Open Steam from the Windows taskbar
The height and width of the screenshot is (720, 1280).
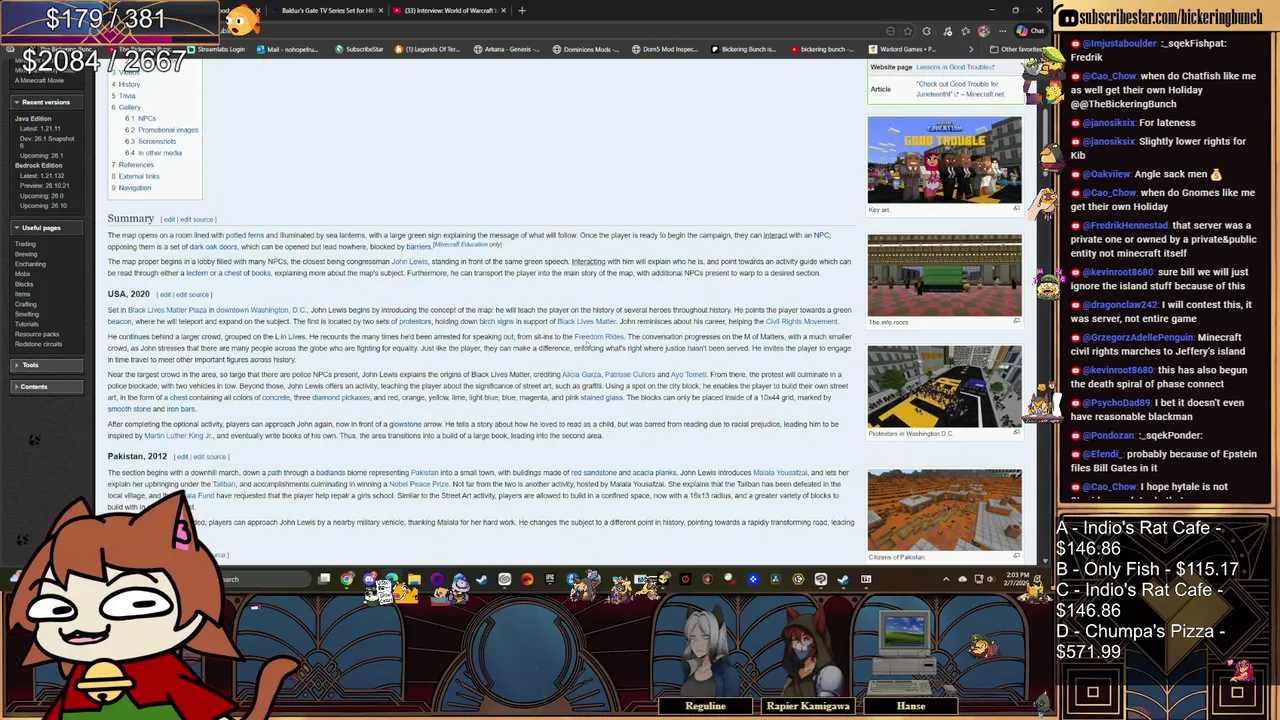[482, 579]
